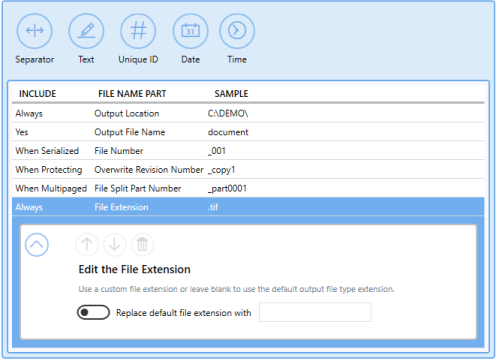
Task: Click the 'Yes' include cell
Action: point(22,132)
